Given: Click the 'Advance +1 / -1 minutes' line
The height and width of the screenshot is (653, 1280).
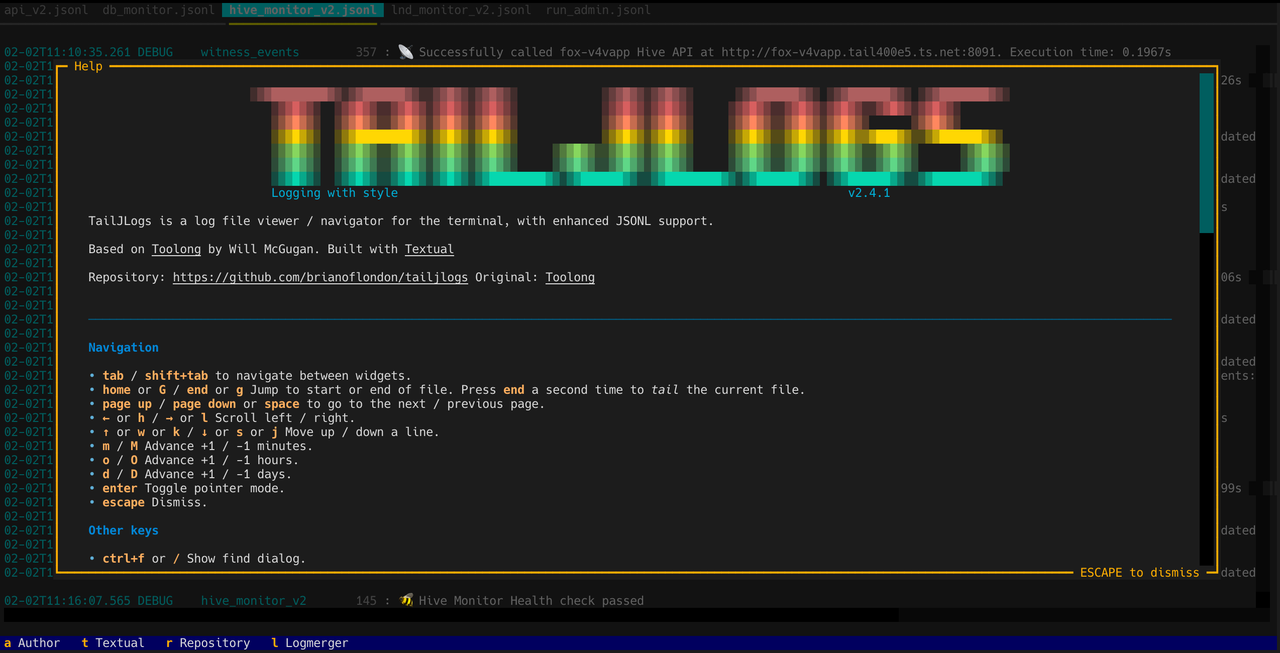Looking at the screenshot, I should 200,446.
